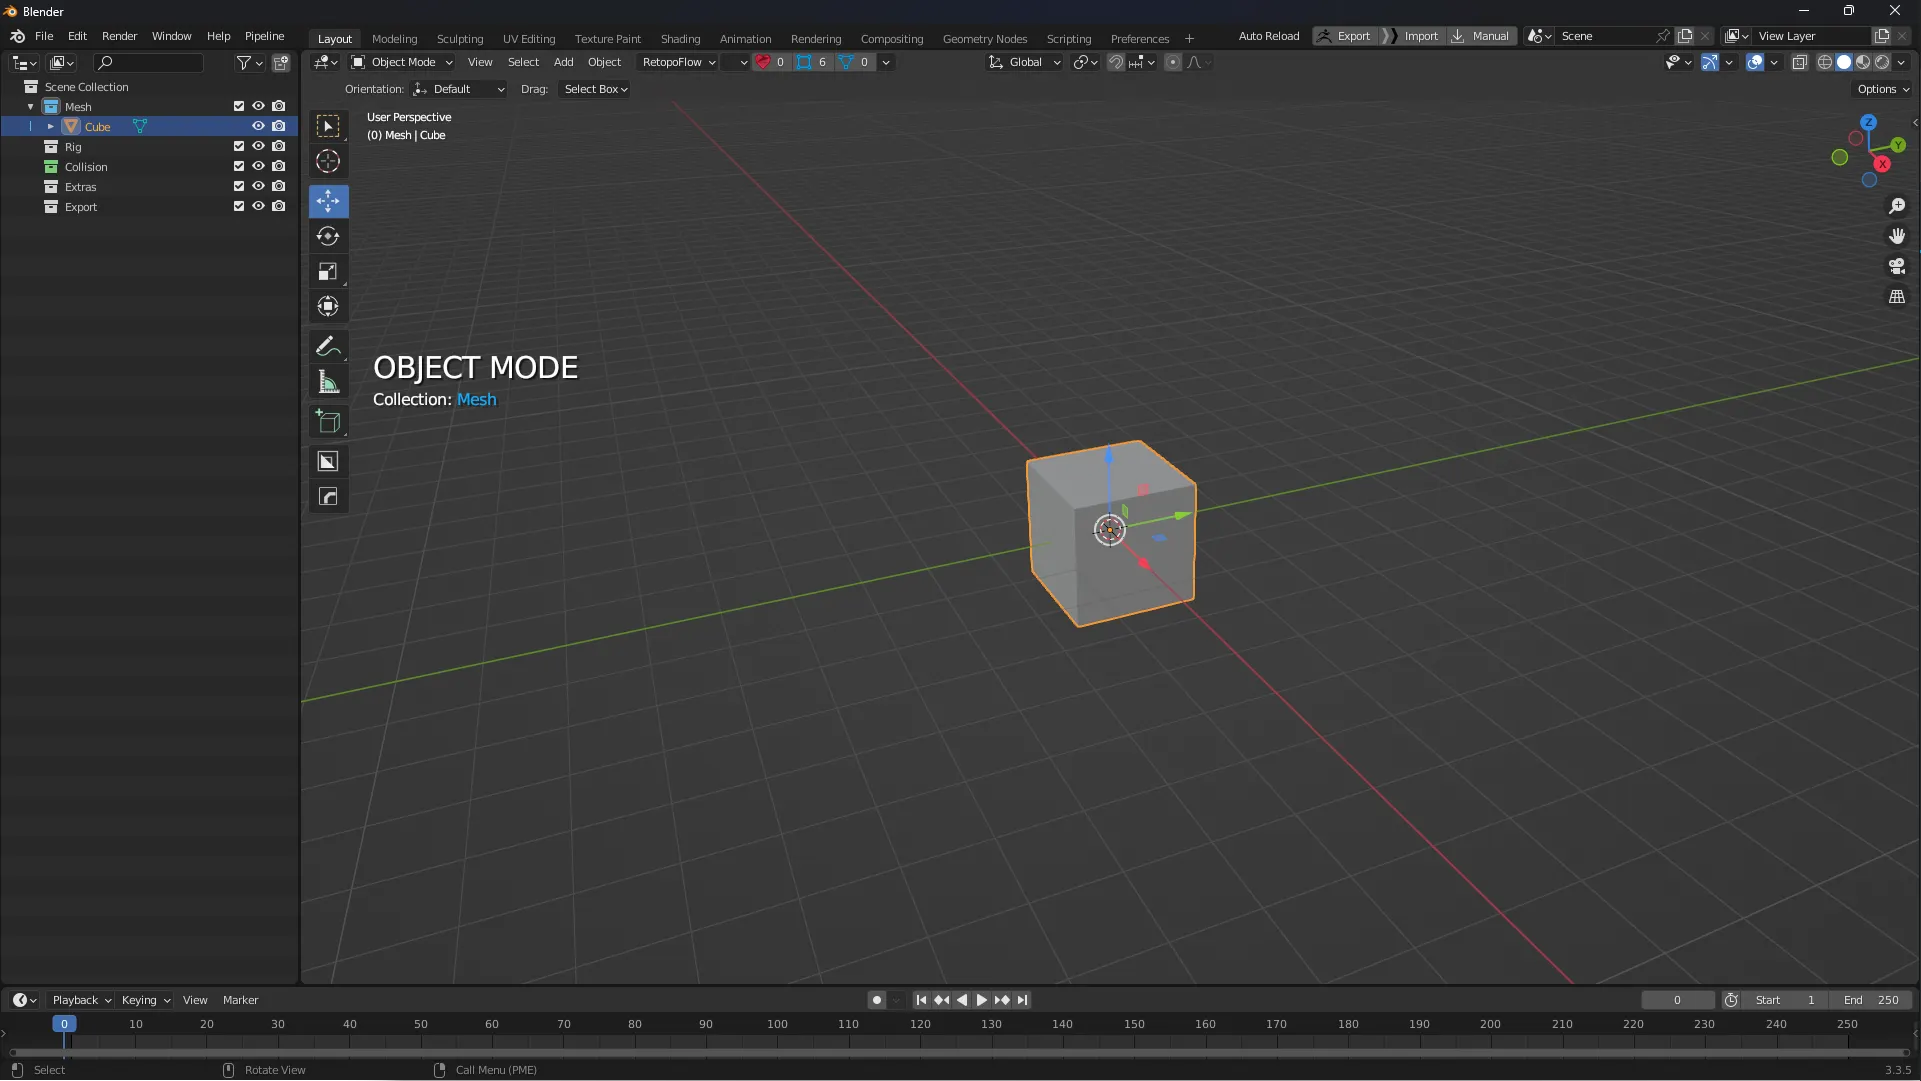
Task: Open the Select Box drag dropdown
Action: click(596, 89)
